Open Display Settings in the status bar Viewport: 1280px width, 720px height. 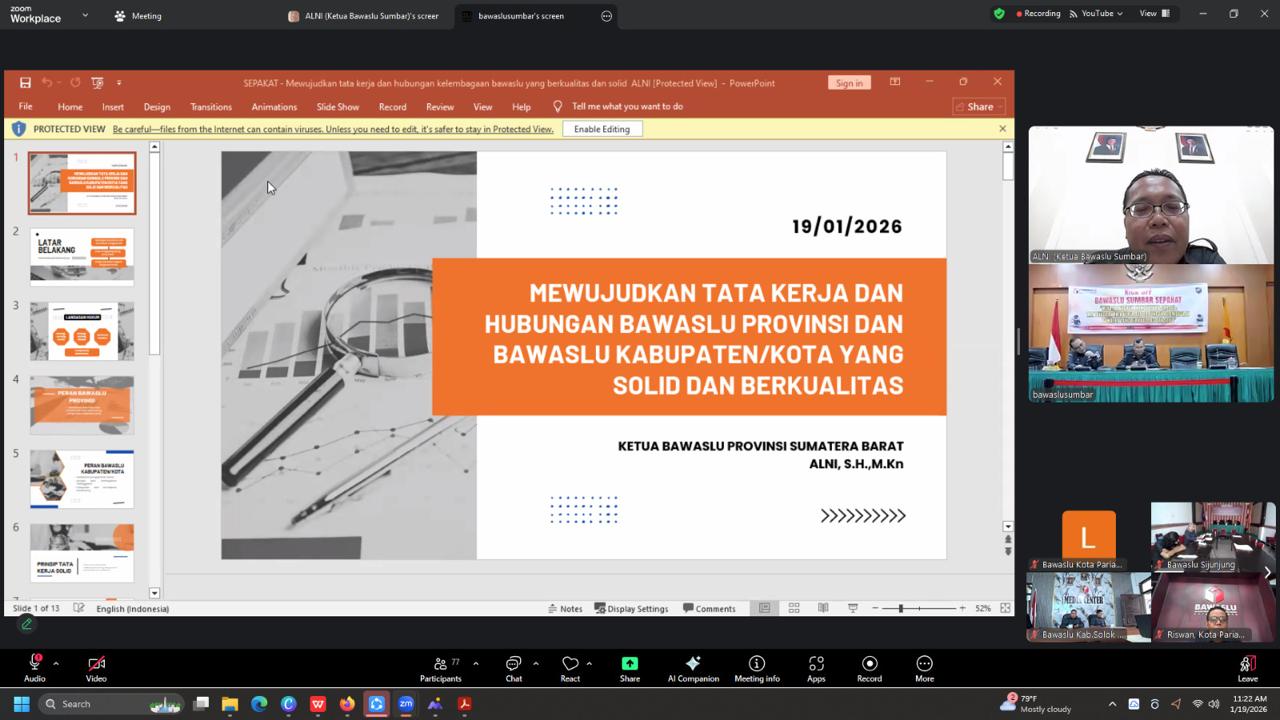tap(631, 608)
